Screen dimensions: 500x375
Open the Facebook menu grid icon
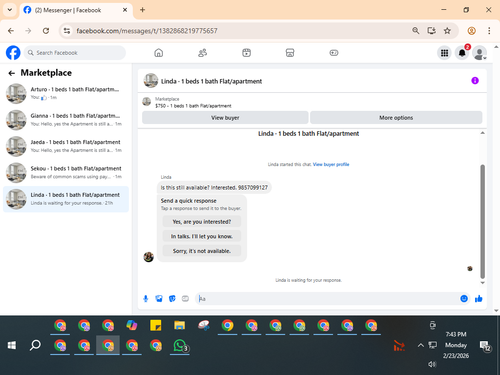coord(444,53)
